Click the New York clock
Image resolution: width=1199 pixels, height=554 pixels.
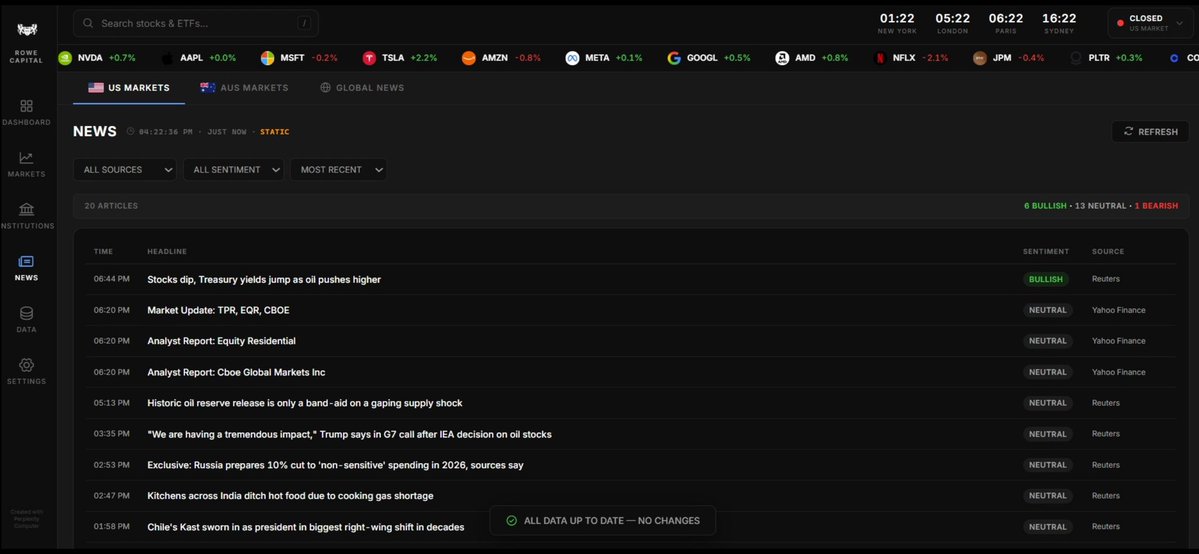click(x=897, y=23)
